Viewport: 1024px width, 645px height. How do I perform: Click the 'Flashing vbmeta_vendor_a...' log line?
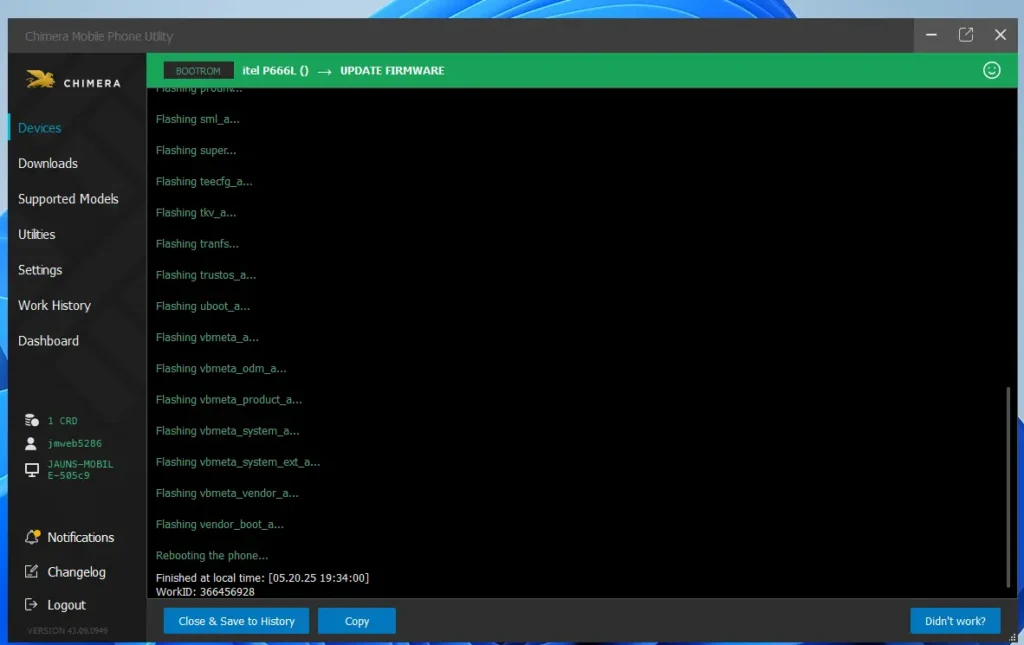click(227, 494)
